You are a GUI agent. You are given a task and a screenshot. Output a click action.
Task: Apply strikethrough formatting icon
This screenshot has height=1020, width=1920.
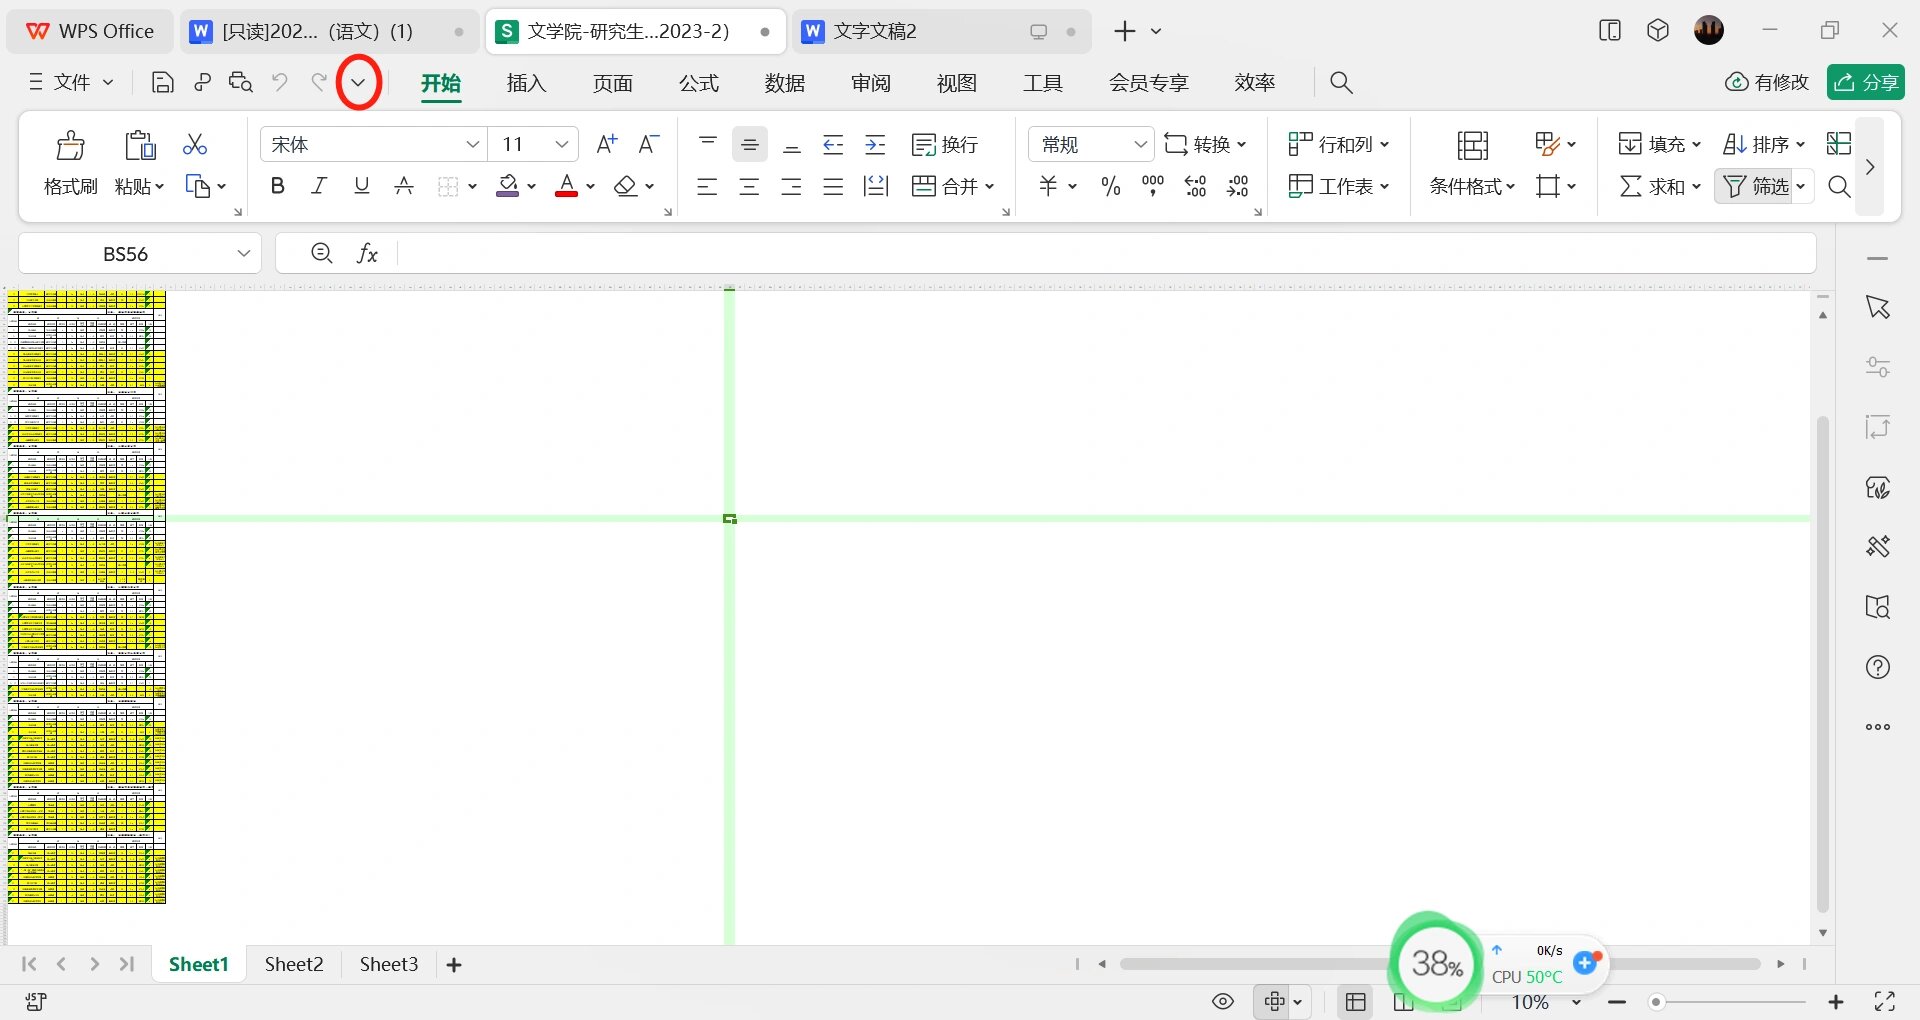point(404,186)
